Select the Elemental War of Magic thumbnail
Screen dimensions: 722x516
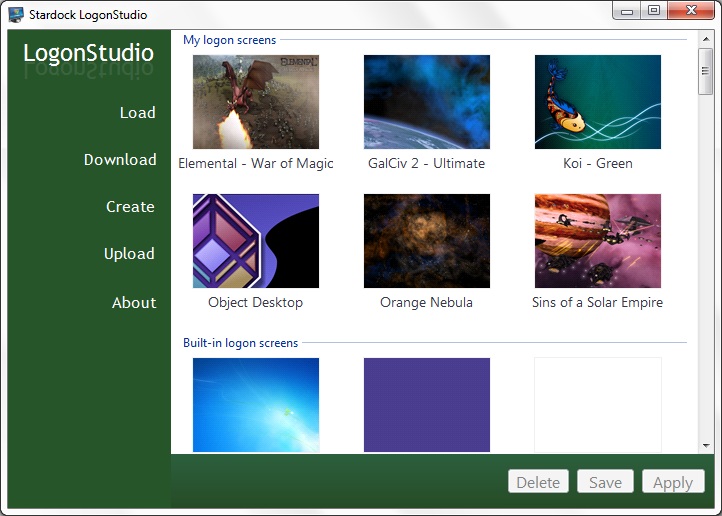[256, 102]
